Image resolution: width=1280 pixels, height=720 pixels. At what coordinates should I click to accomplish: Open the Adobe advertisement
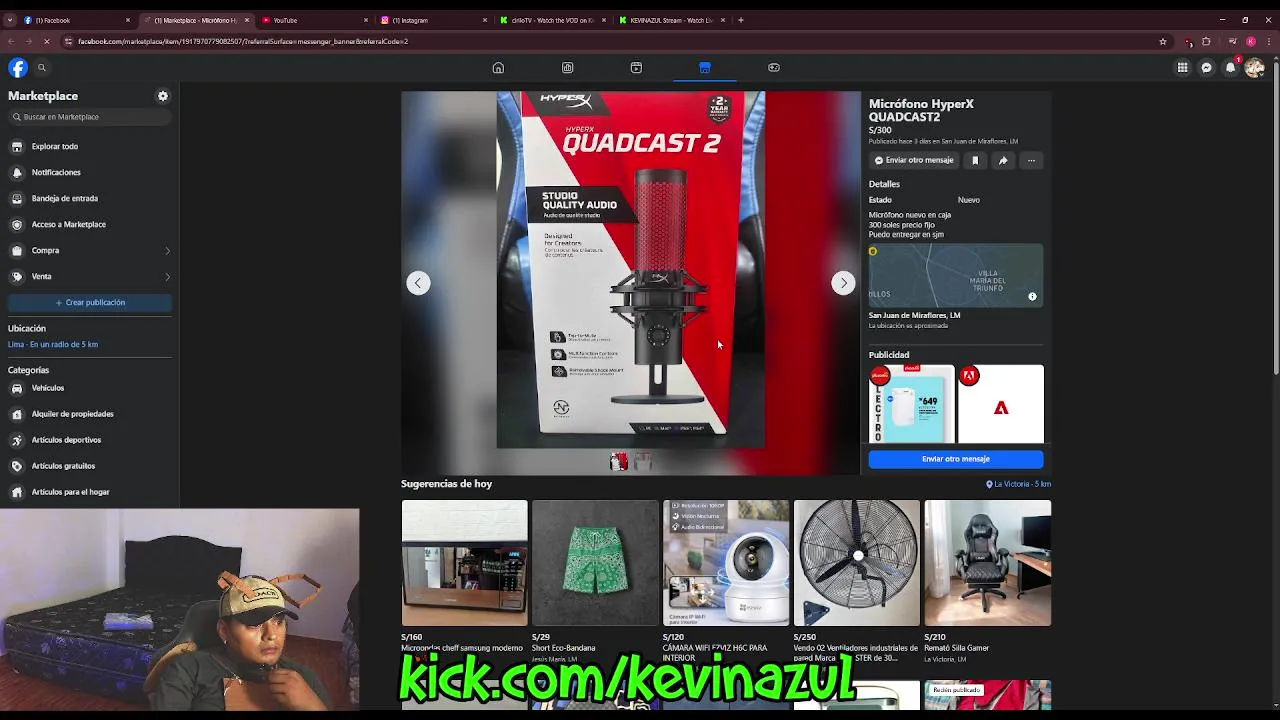click(1001, 403)
